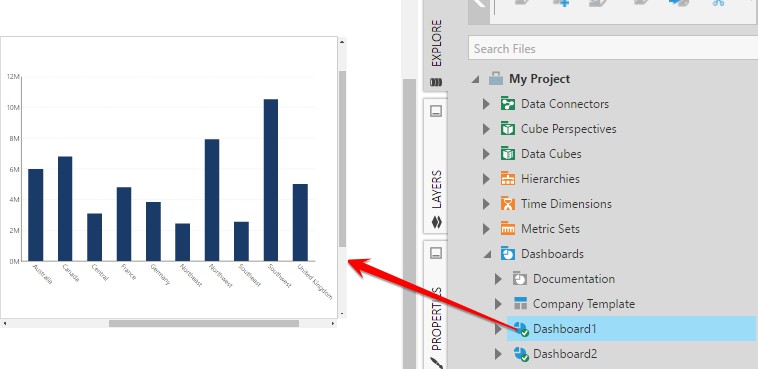
Task: Expand the Documentation folder node
Action: click(x=498, y=279)
